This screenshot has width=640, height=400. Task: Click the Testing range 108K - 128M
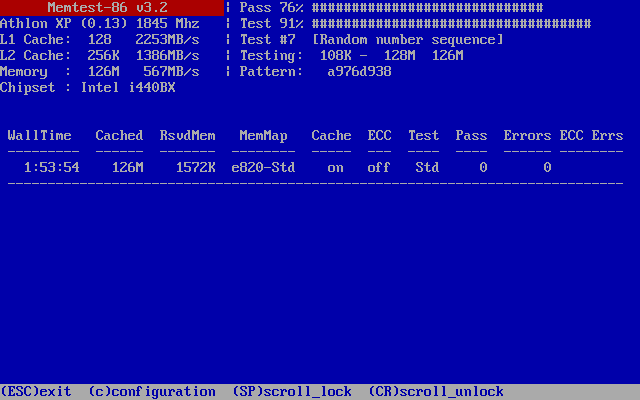367,56
